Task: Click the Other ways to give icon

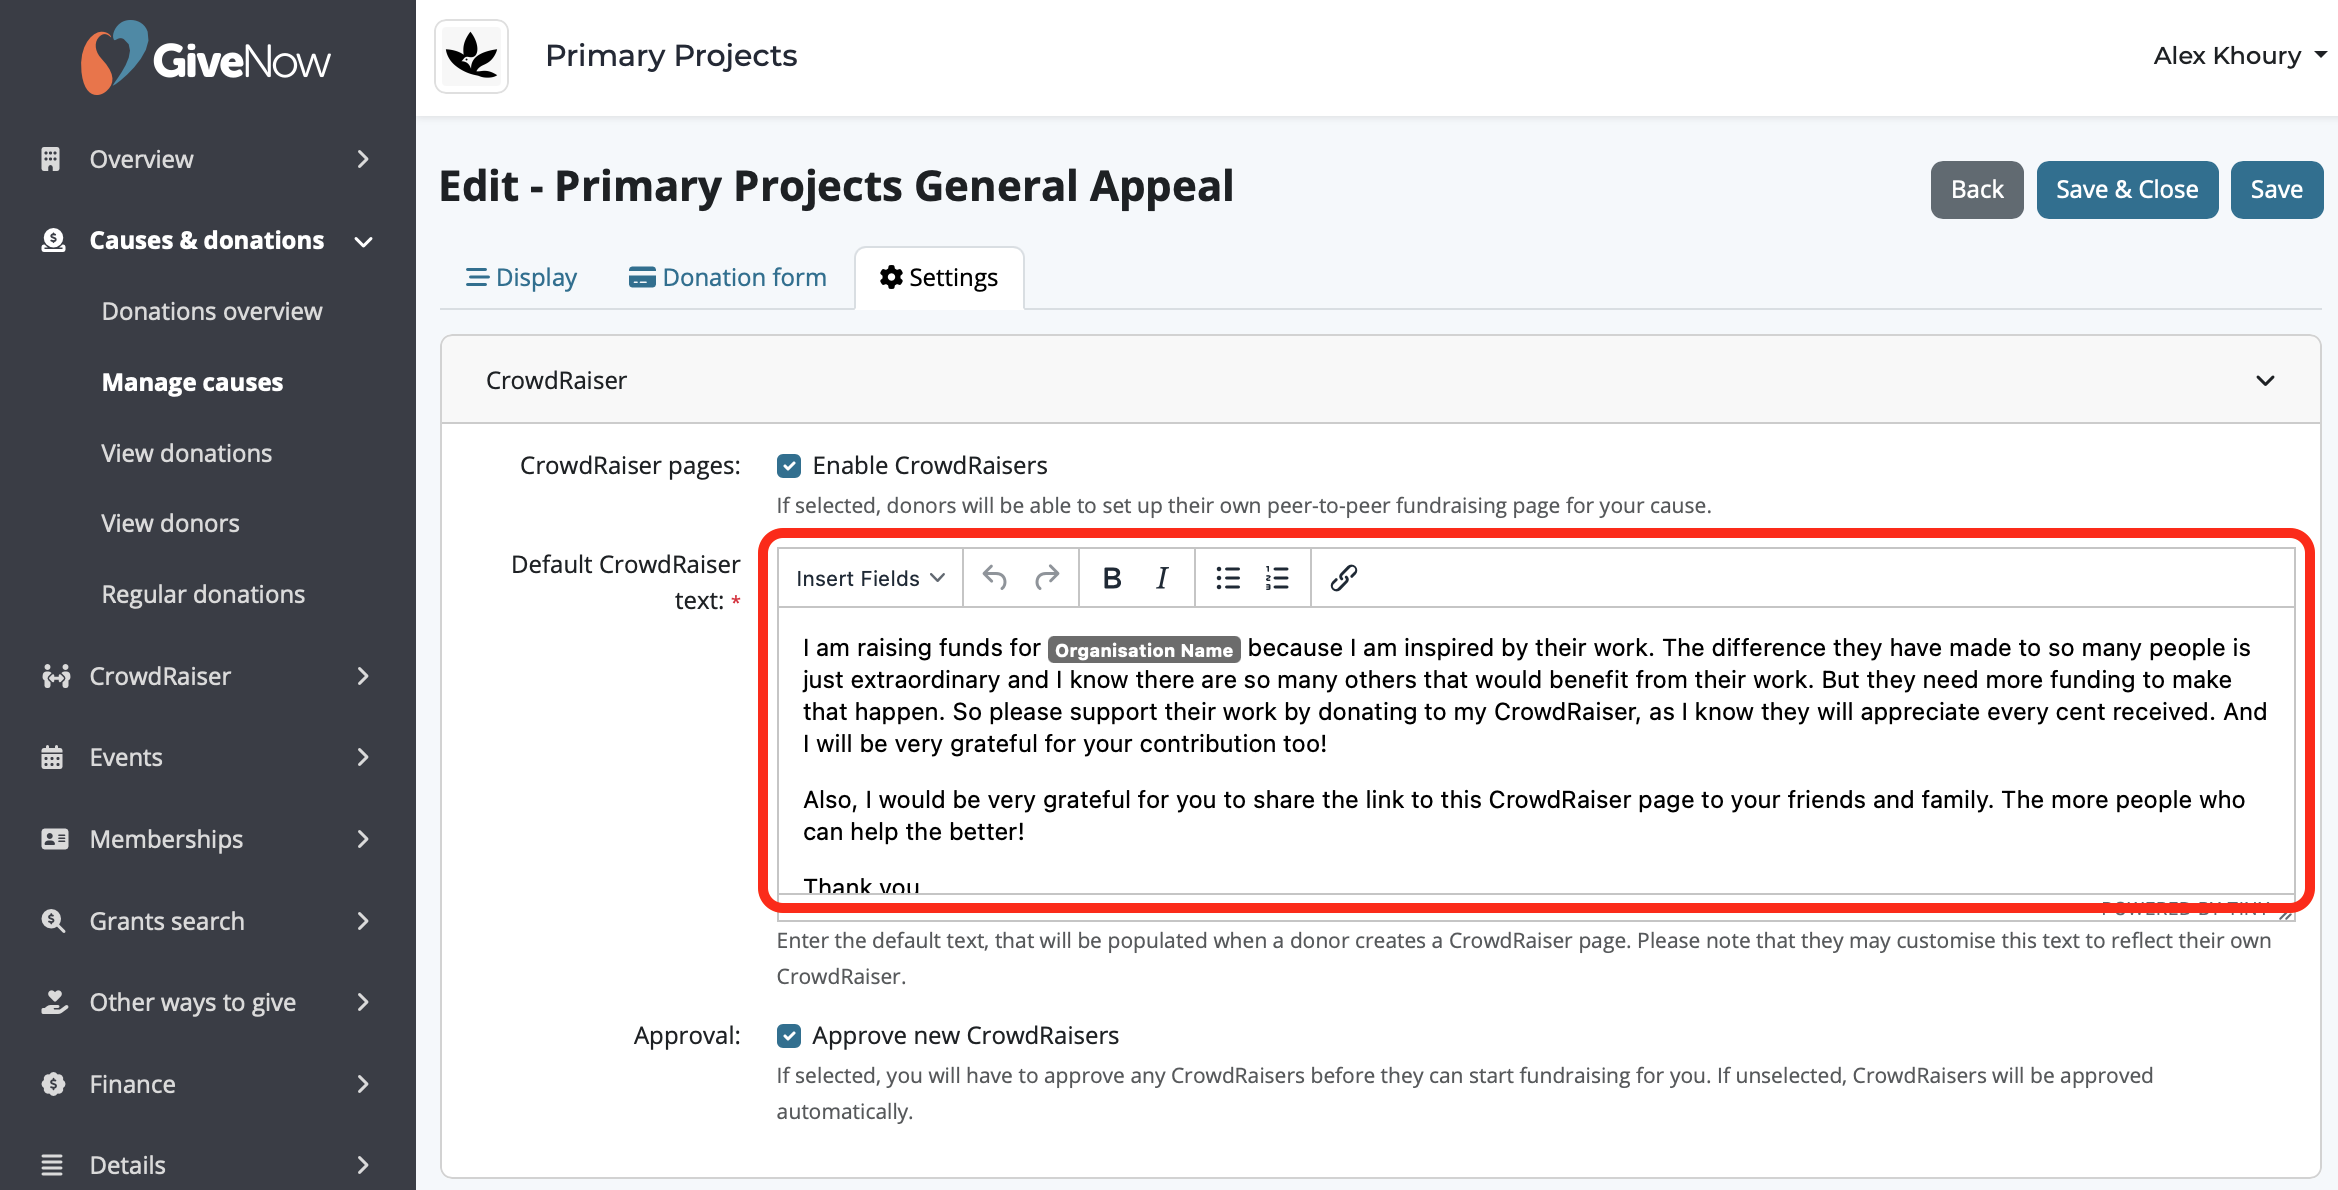Action: pyautogui.click(x=54, y=1002)
